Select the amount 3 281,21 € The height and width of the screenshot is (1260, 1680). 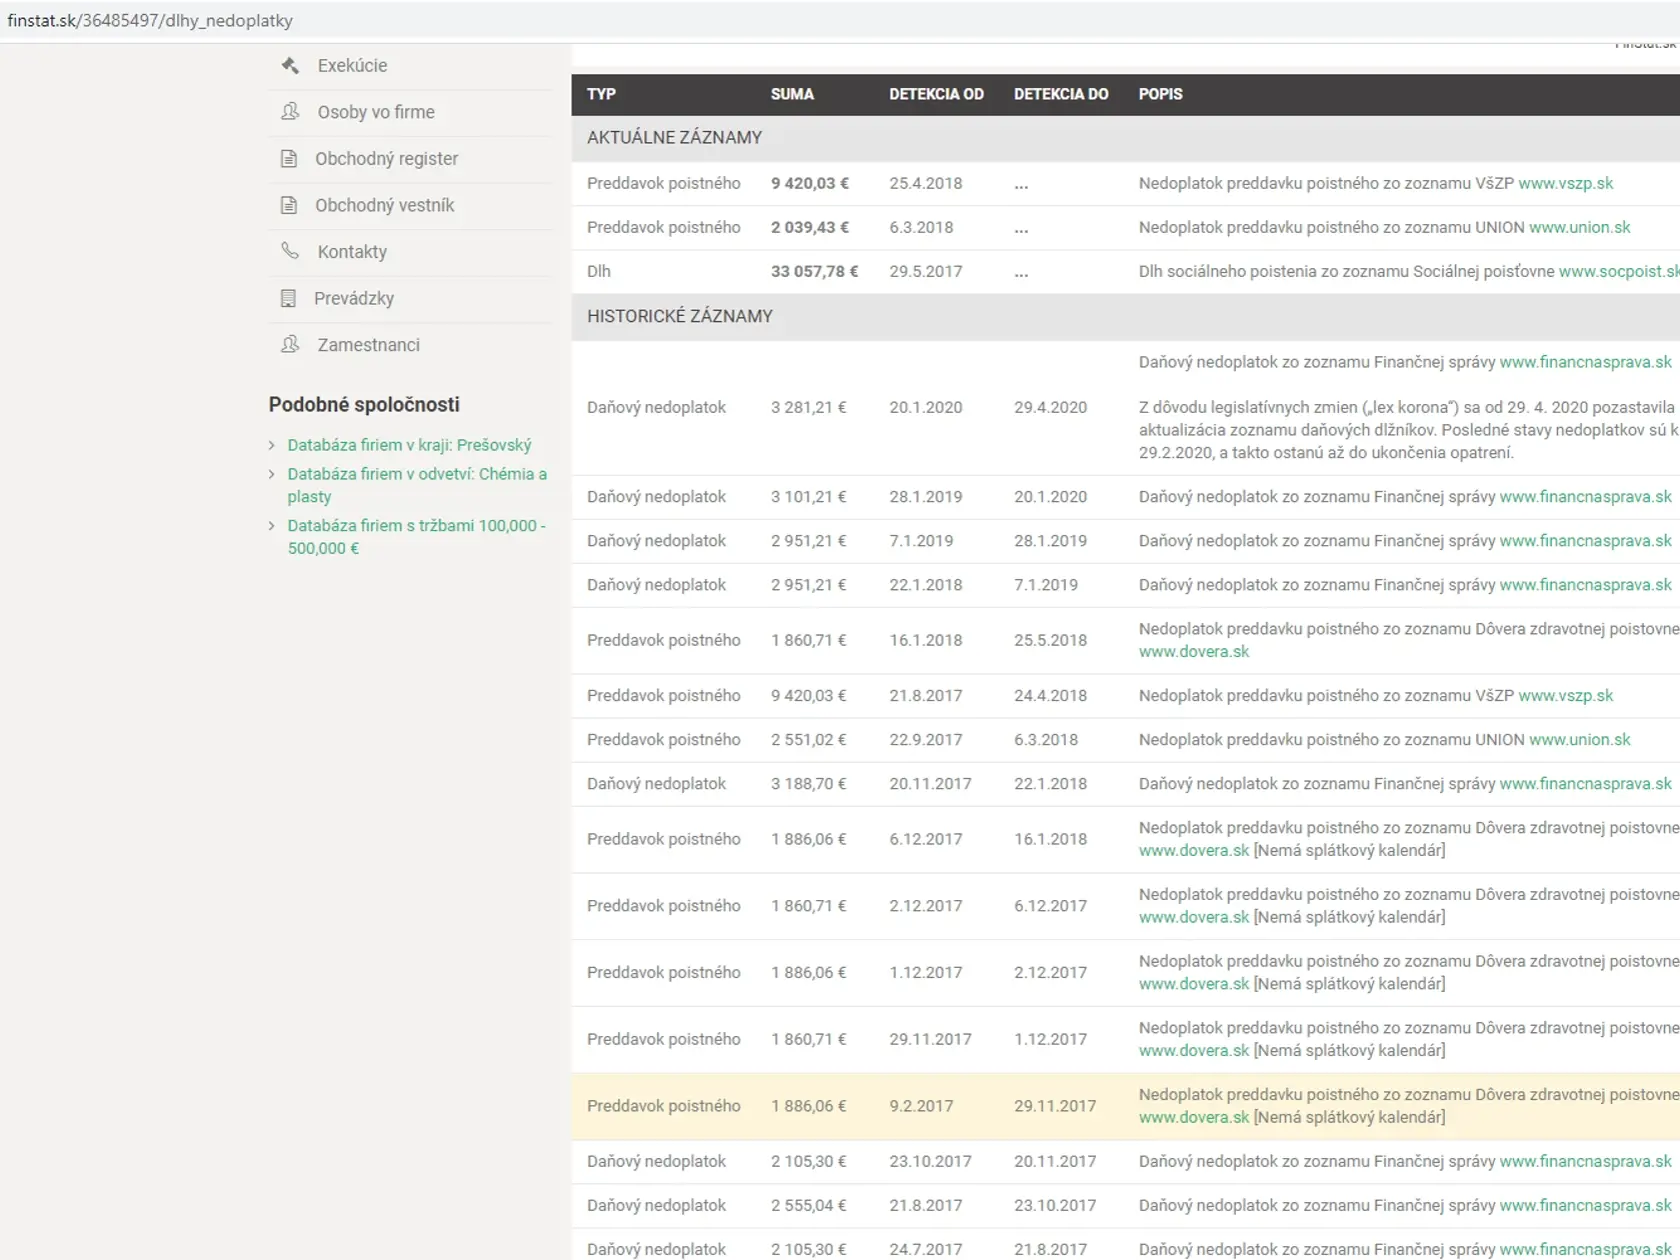pos(808,407)
